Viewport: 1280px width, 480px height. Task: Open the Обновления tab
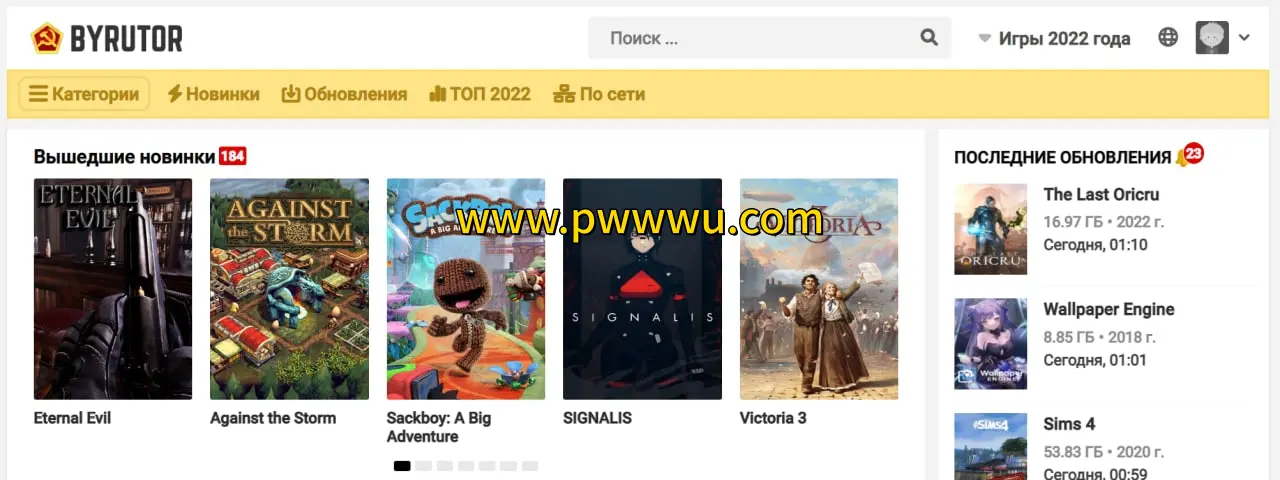click(x=344, y=94)
